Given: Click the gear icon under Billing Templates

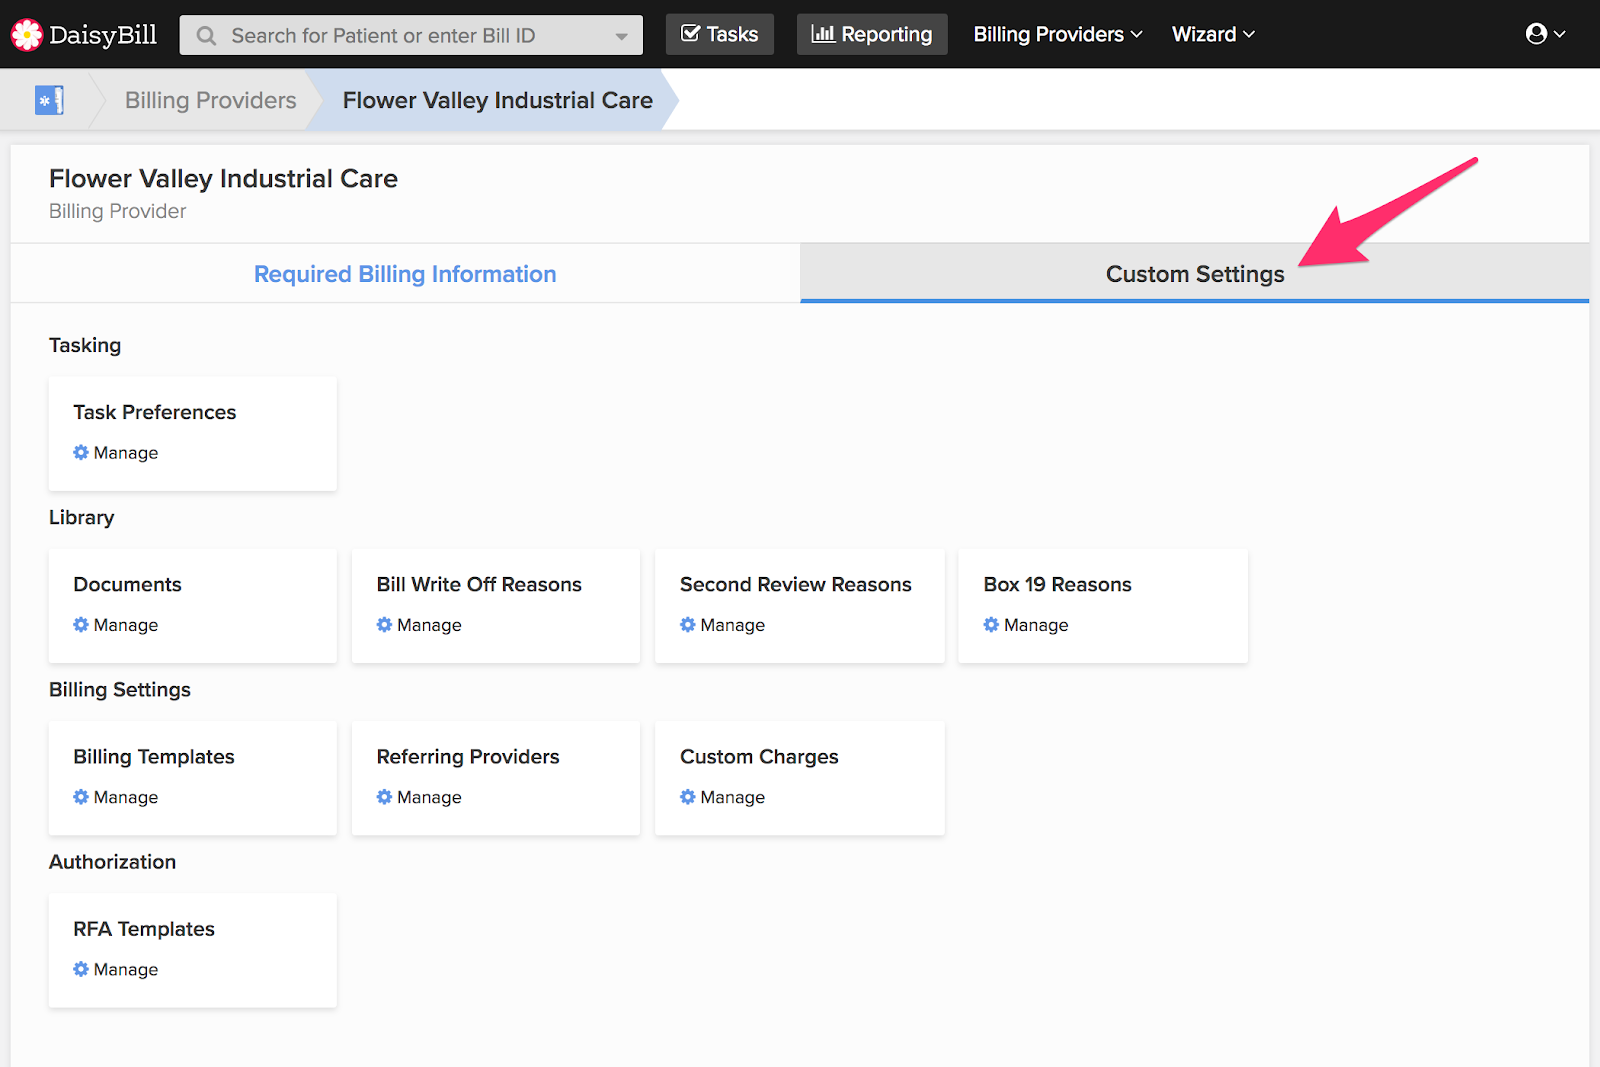Looking at the screenshot, I should [81, 797].
